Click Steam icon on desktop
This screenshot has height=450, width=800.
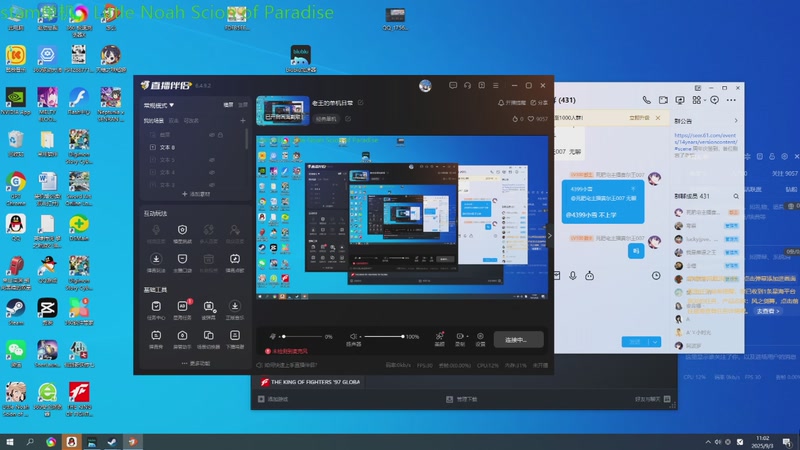(x=16, y=311)
